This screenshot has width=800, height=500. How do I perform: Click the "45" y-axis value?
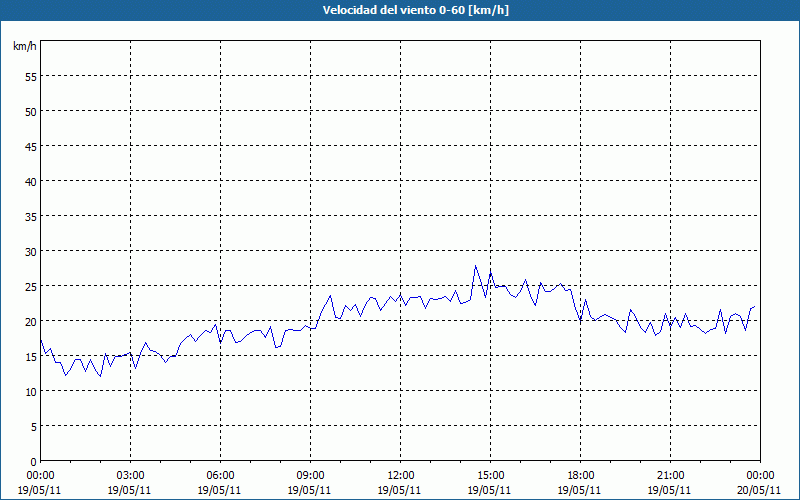(x=31, y=146)
